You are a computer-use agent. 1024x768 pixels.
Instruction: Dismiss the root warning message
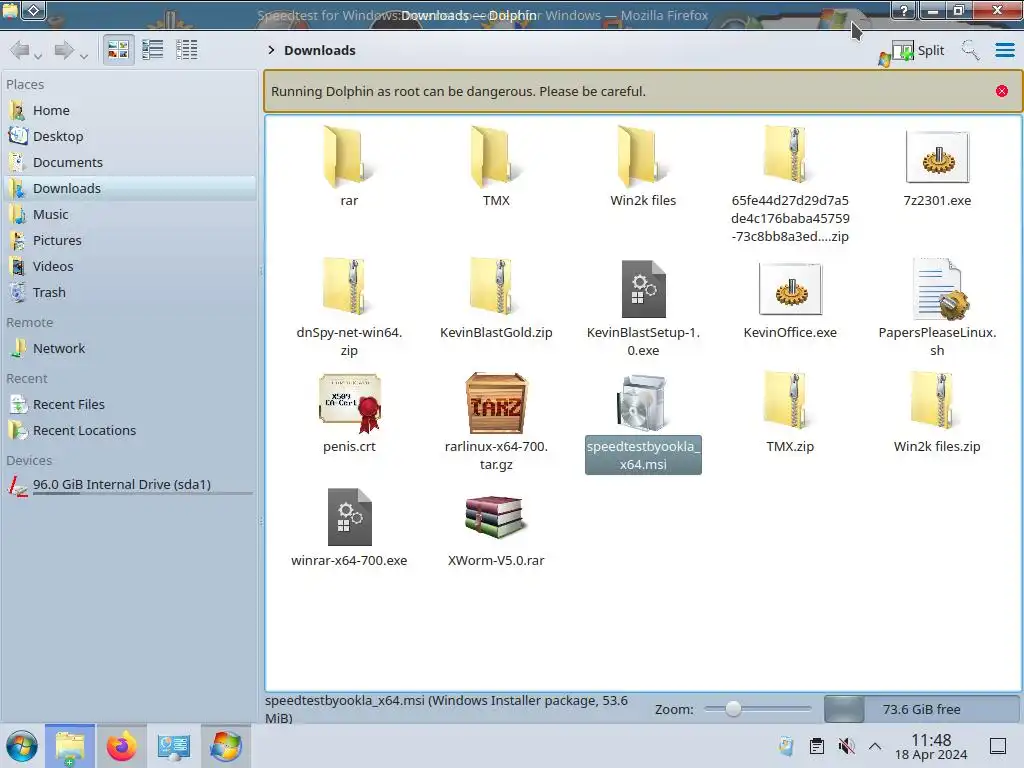(x=1002, y=91)
